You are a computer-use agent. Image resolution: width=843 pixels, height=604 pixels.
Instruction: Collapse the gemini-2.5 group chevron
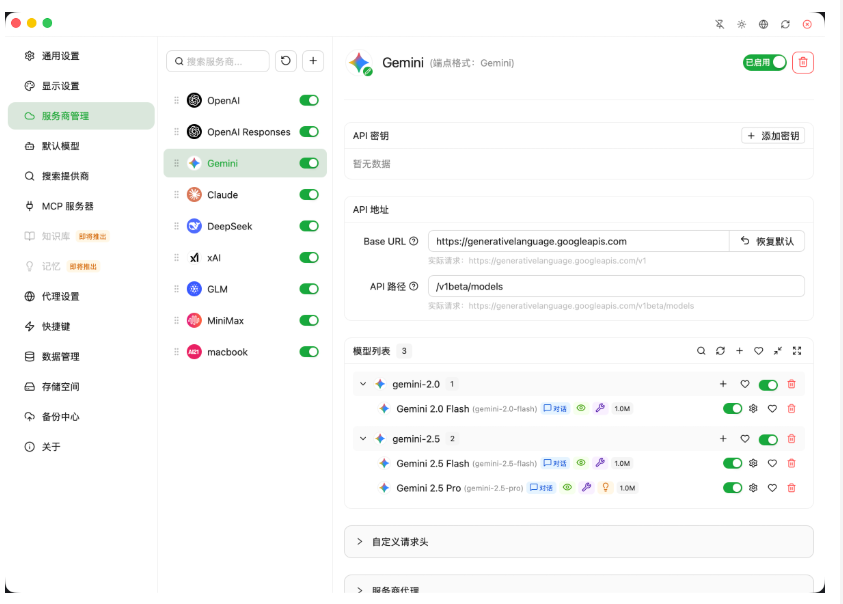pyautogui.click(x=363, y=439)
